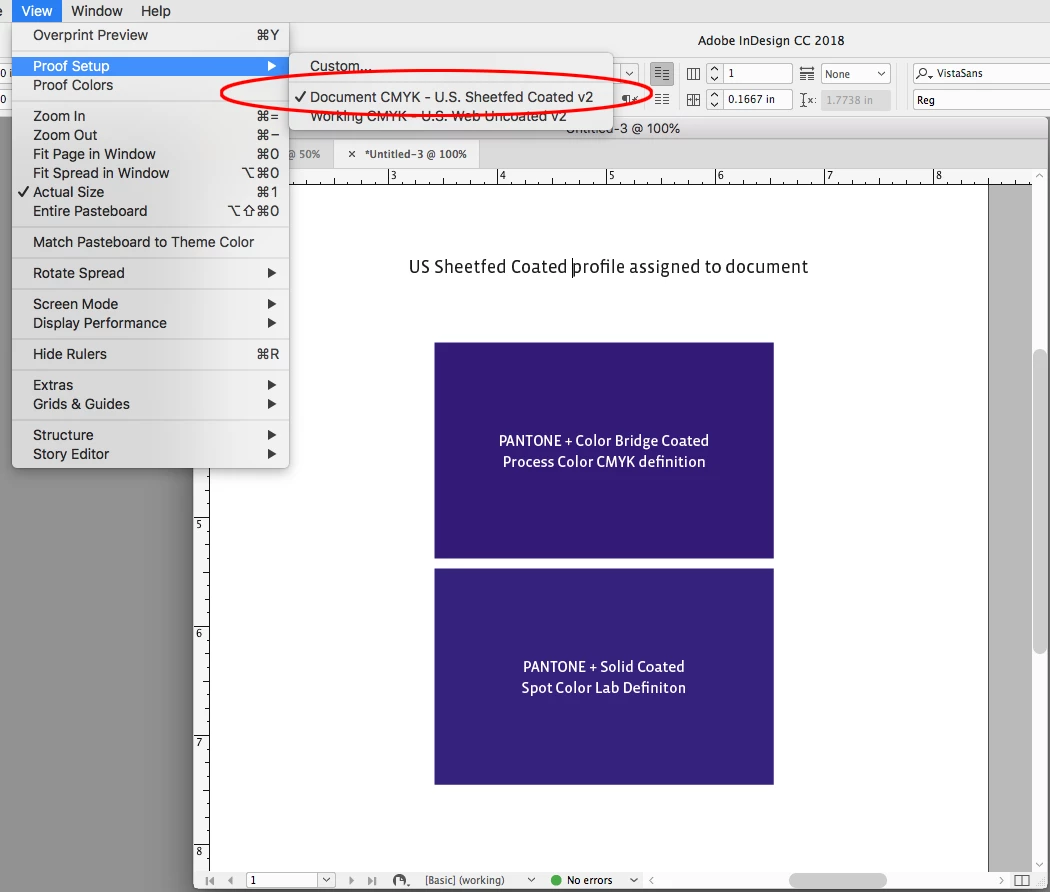The width and height of the screenshot is (1050, 892).
Task: Open the partially hidden dropdown beside Custom
Action: (x=629, y=73)
